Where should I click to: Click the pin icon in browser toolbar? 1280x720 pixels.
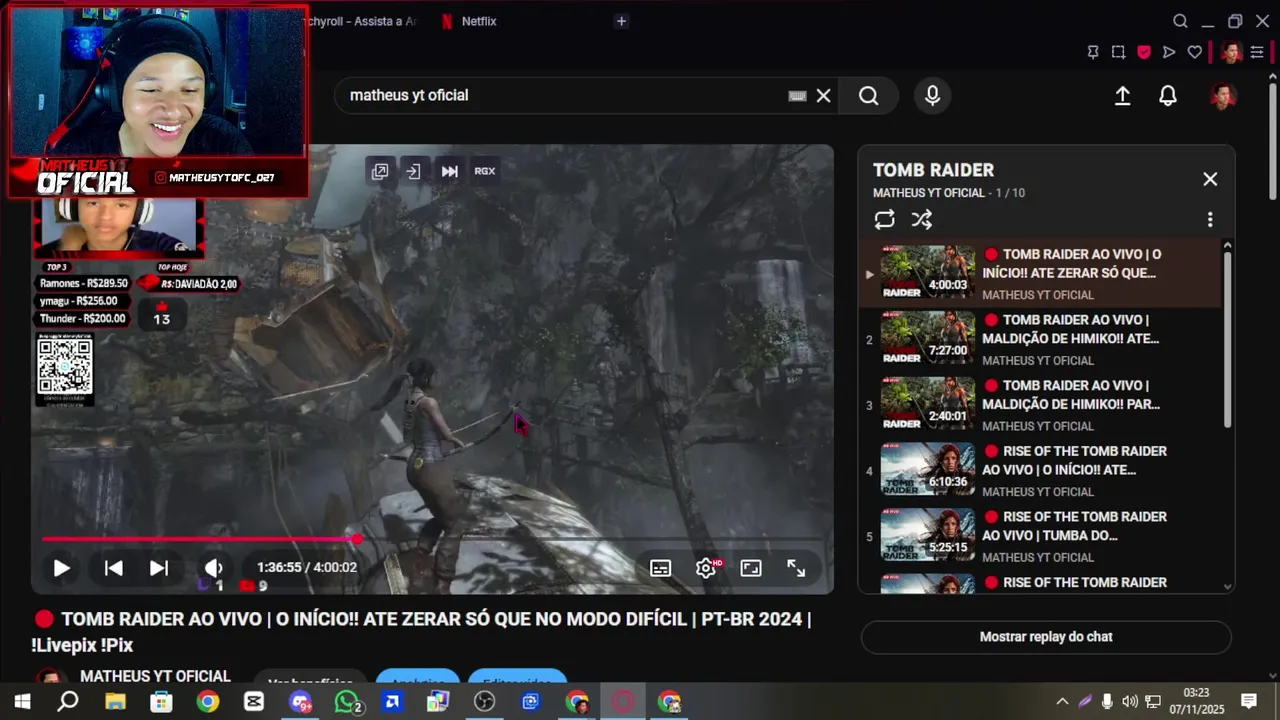(x=1092, y=52)
